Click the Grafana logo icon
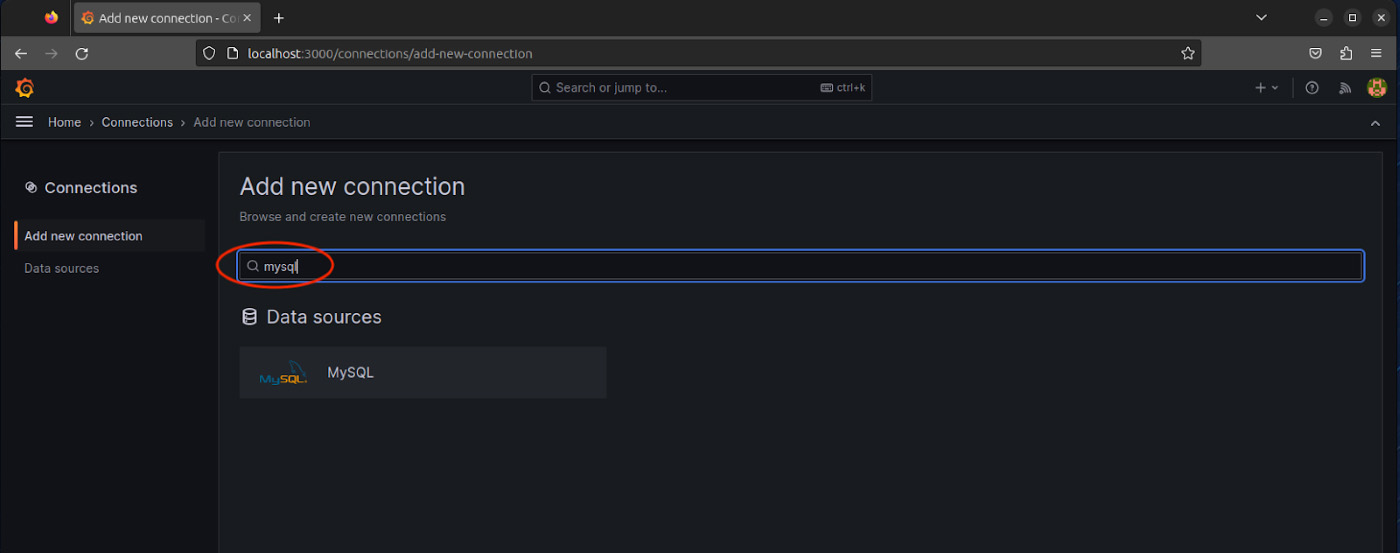The height and width of the screenshot is (553, 1400). point(25,88)
